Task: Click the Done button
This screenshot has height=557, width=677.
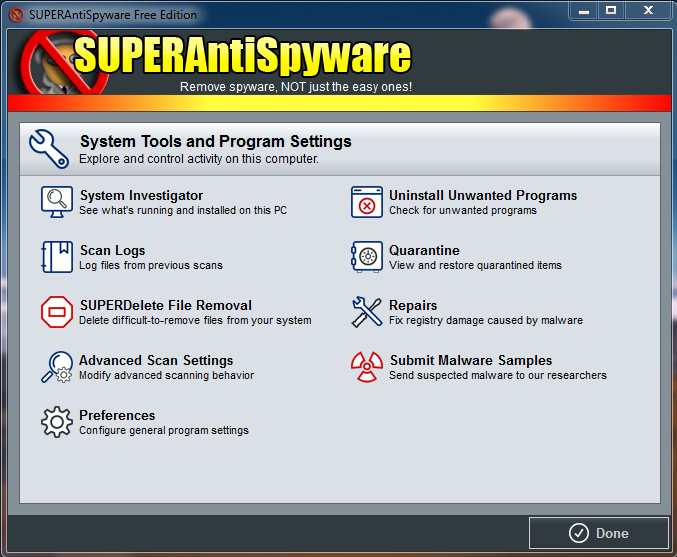Action: point(598,533)
